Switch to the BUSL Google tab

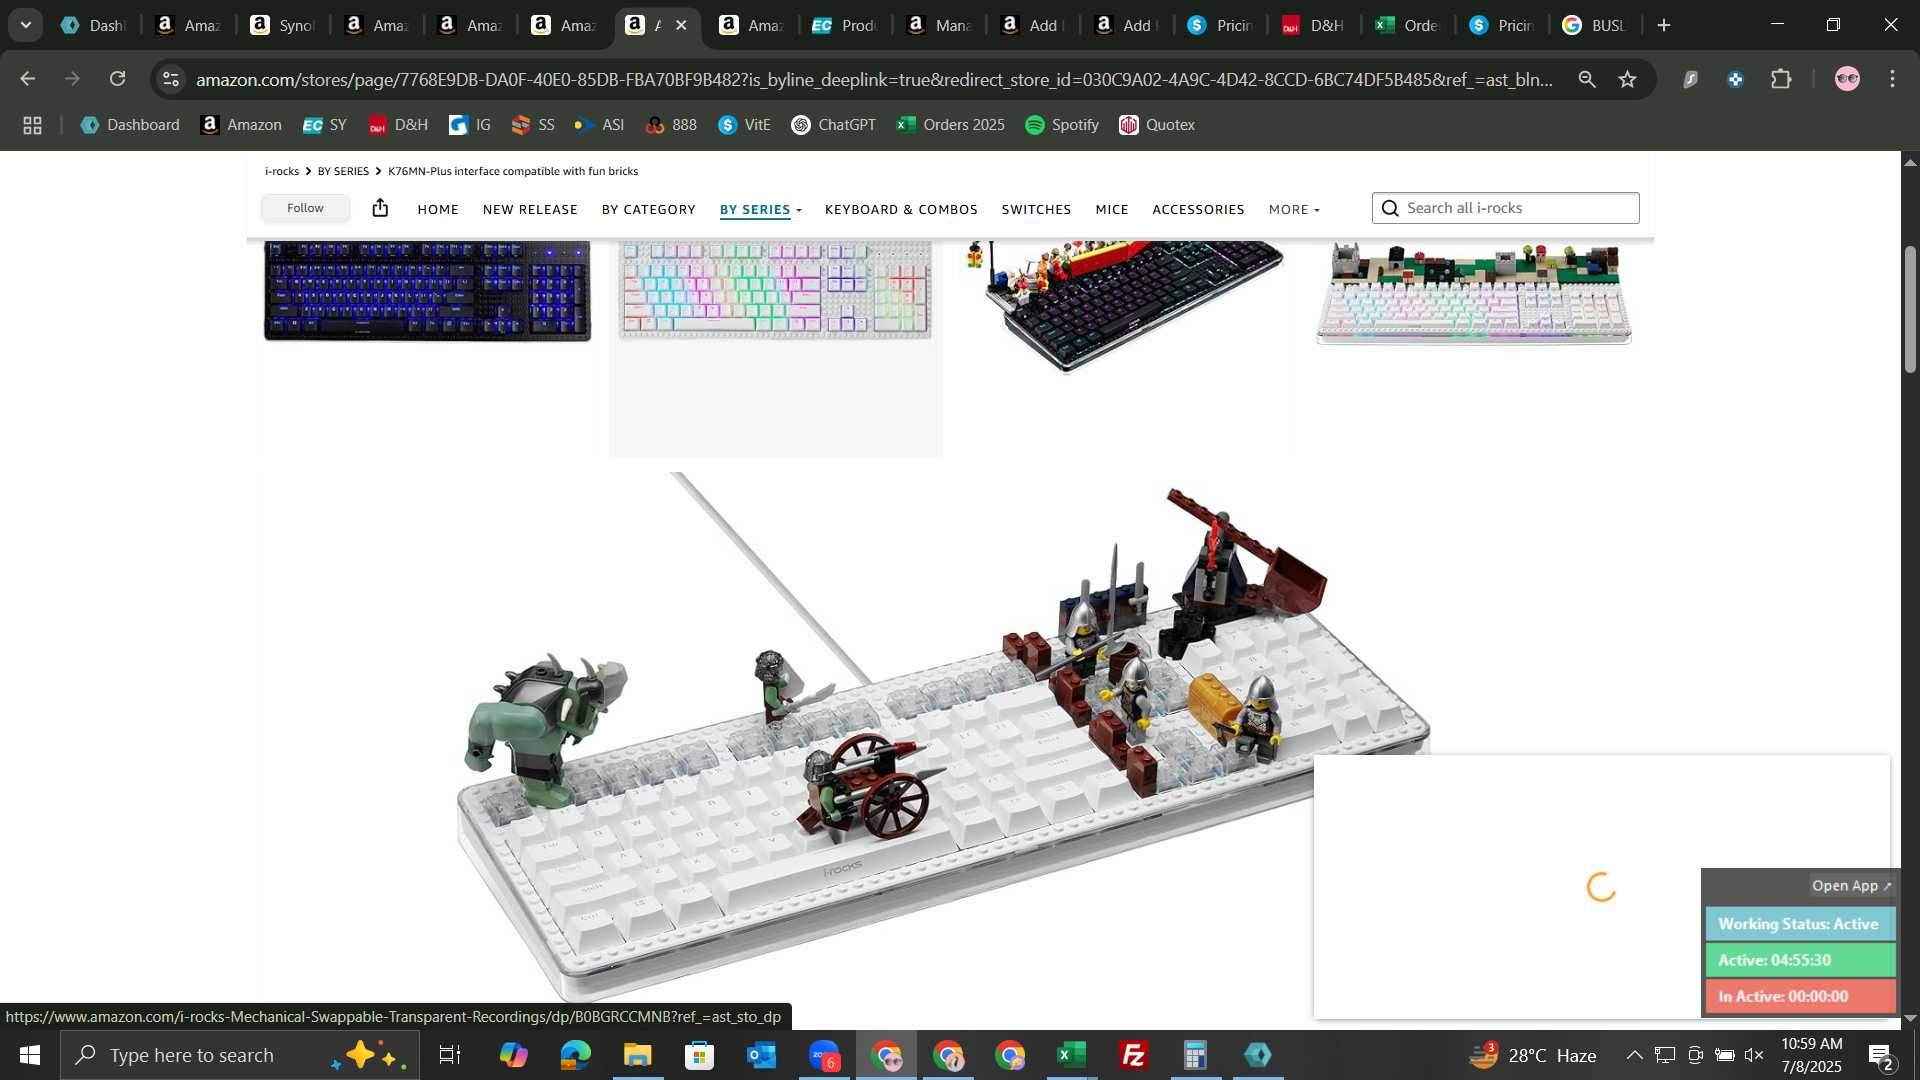pos(1595,25)
